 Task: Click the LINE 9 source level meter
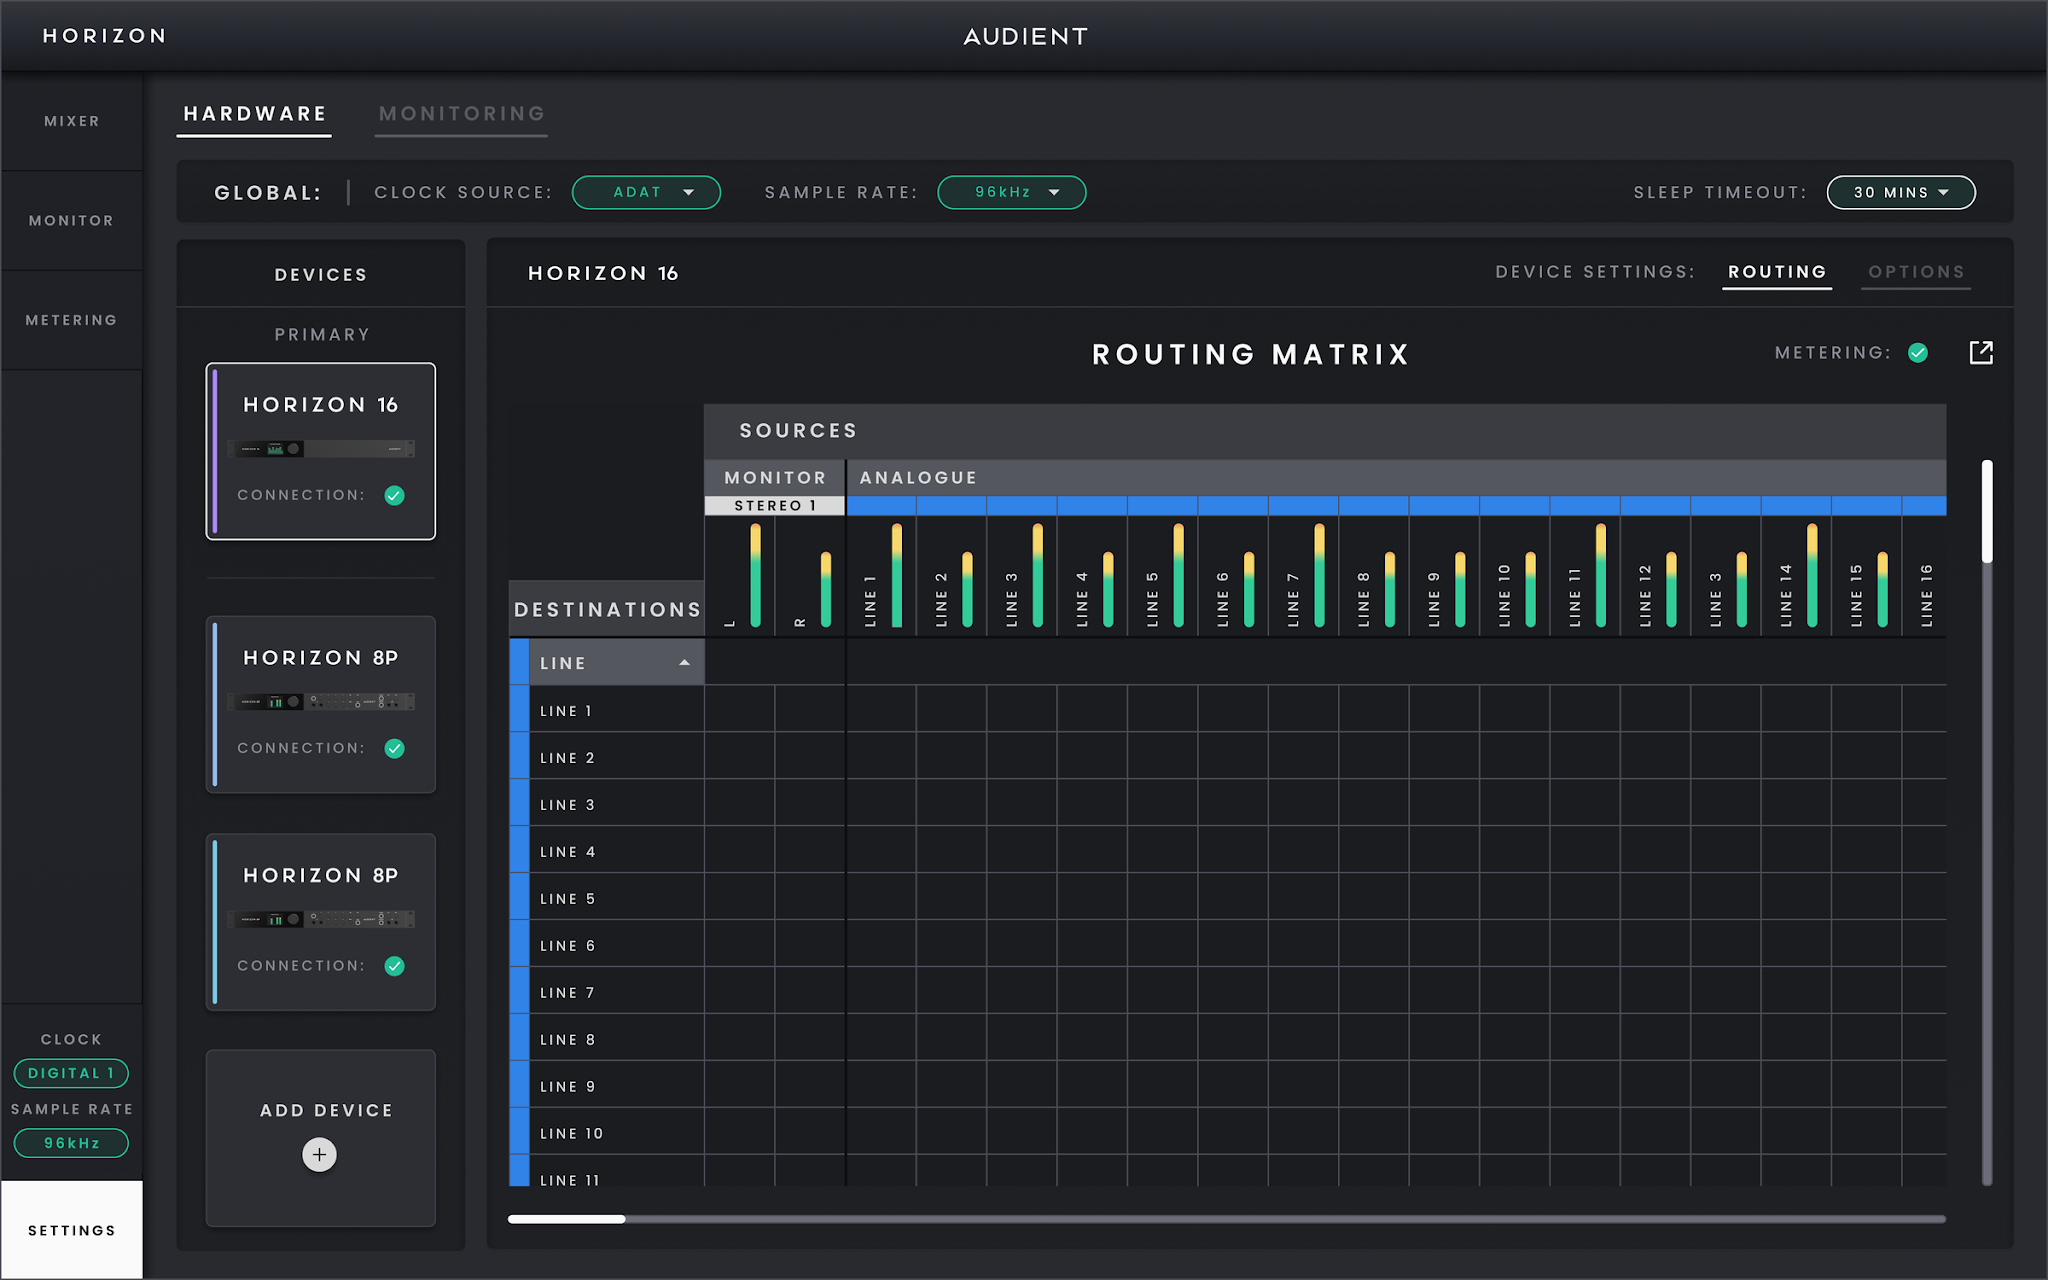pyautogui.click(x=1460, y=590)
